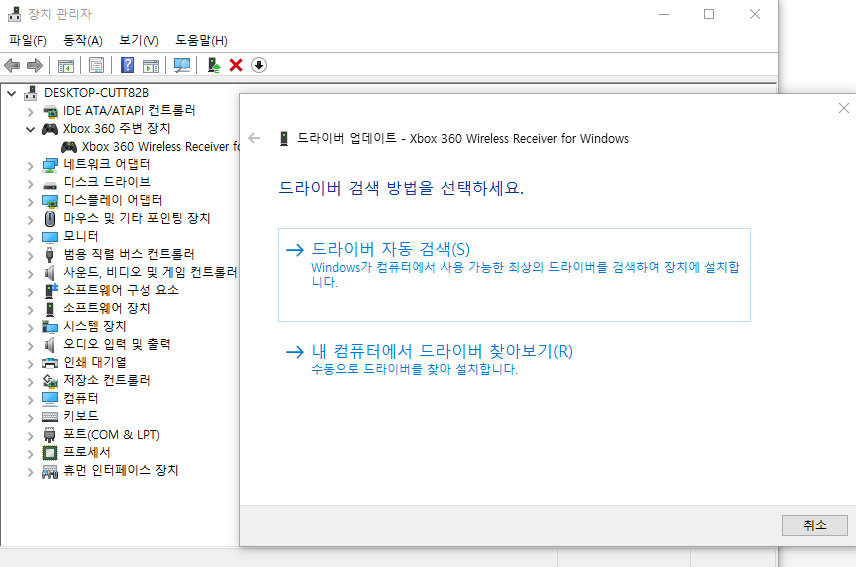Collapse the Xbox 360 주변 장치 node
This screenshot has height=567, width=856.
point(31,129)
